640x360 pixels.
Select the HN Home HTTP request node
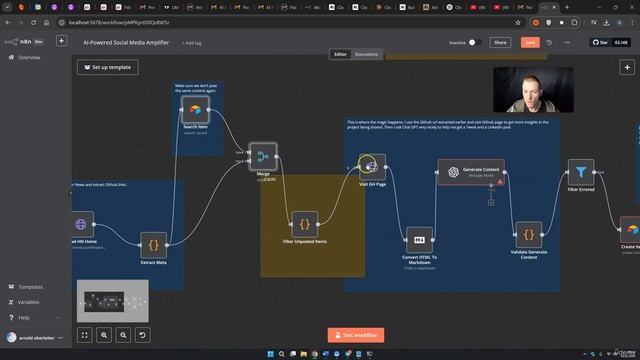[x=82, y=224]
